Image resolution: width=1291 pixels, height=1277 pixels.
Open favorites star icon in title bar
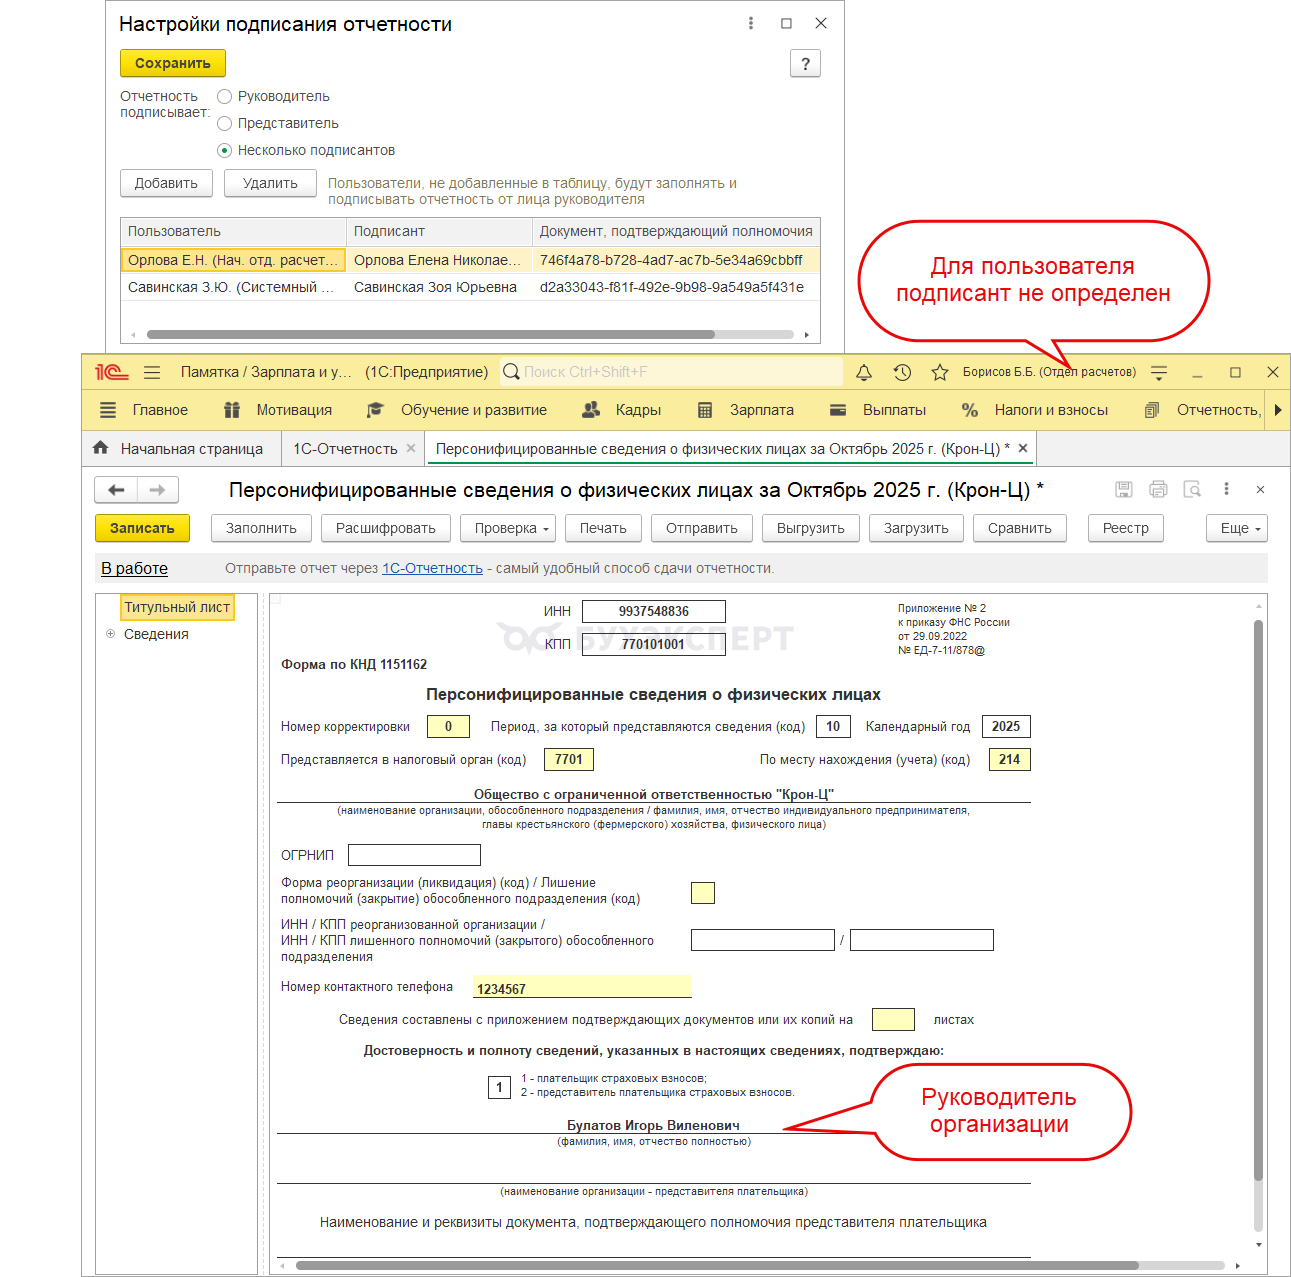[x=940, y=372]
